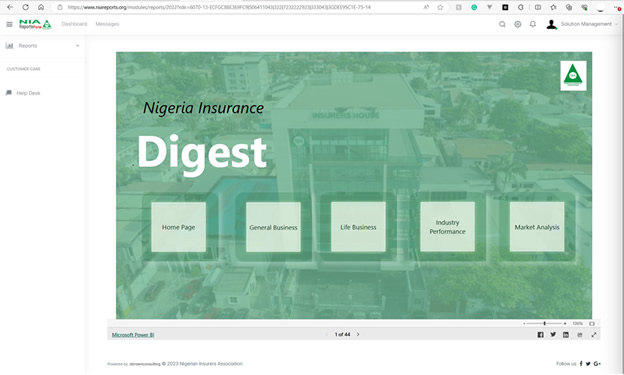Open the notifications bell icon

click(532, 24)
